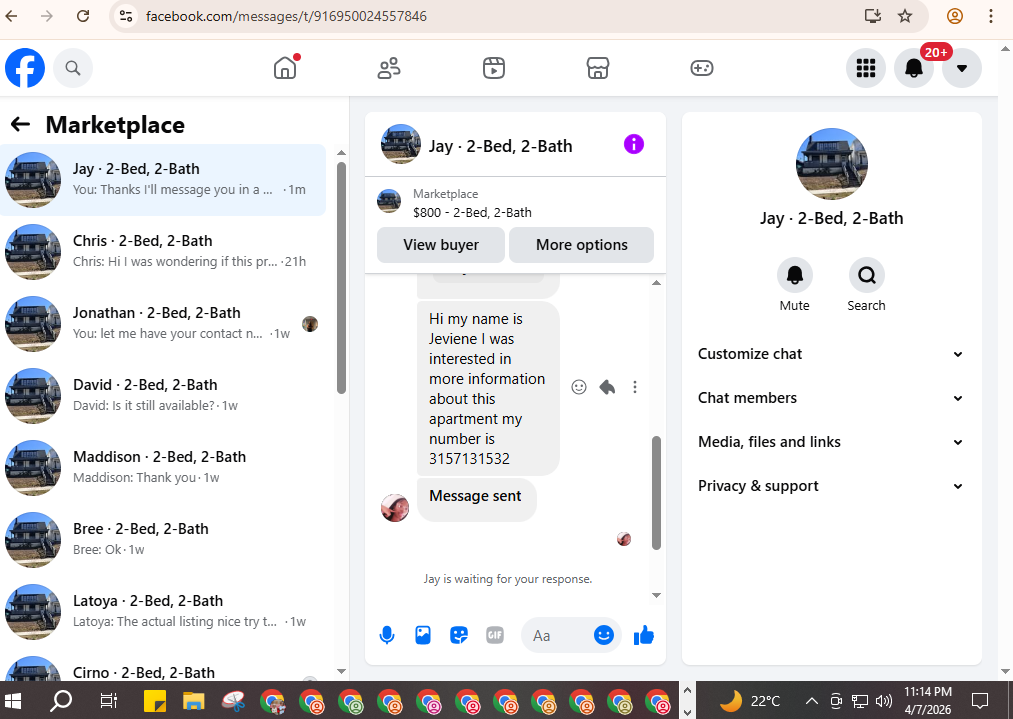The width and height of the screenshot is (1013, 719).
Task: Open Chrome's three-dot menu
Action: [x=990, y=16]
